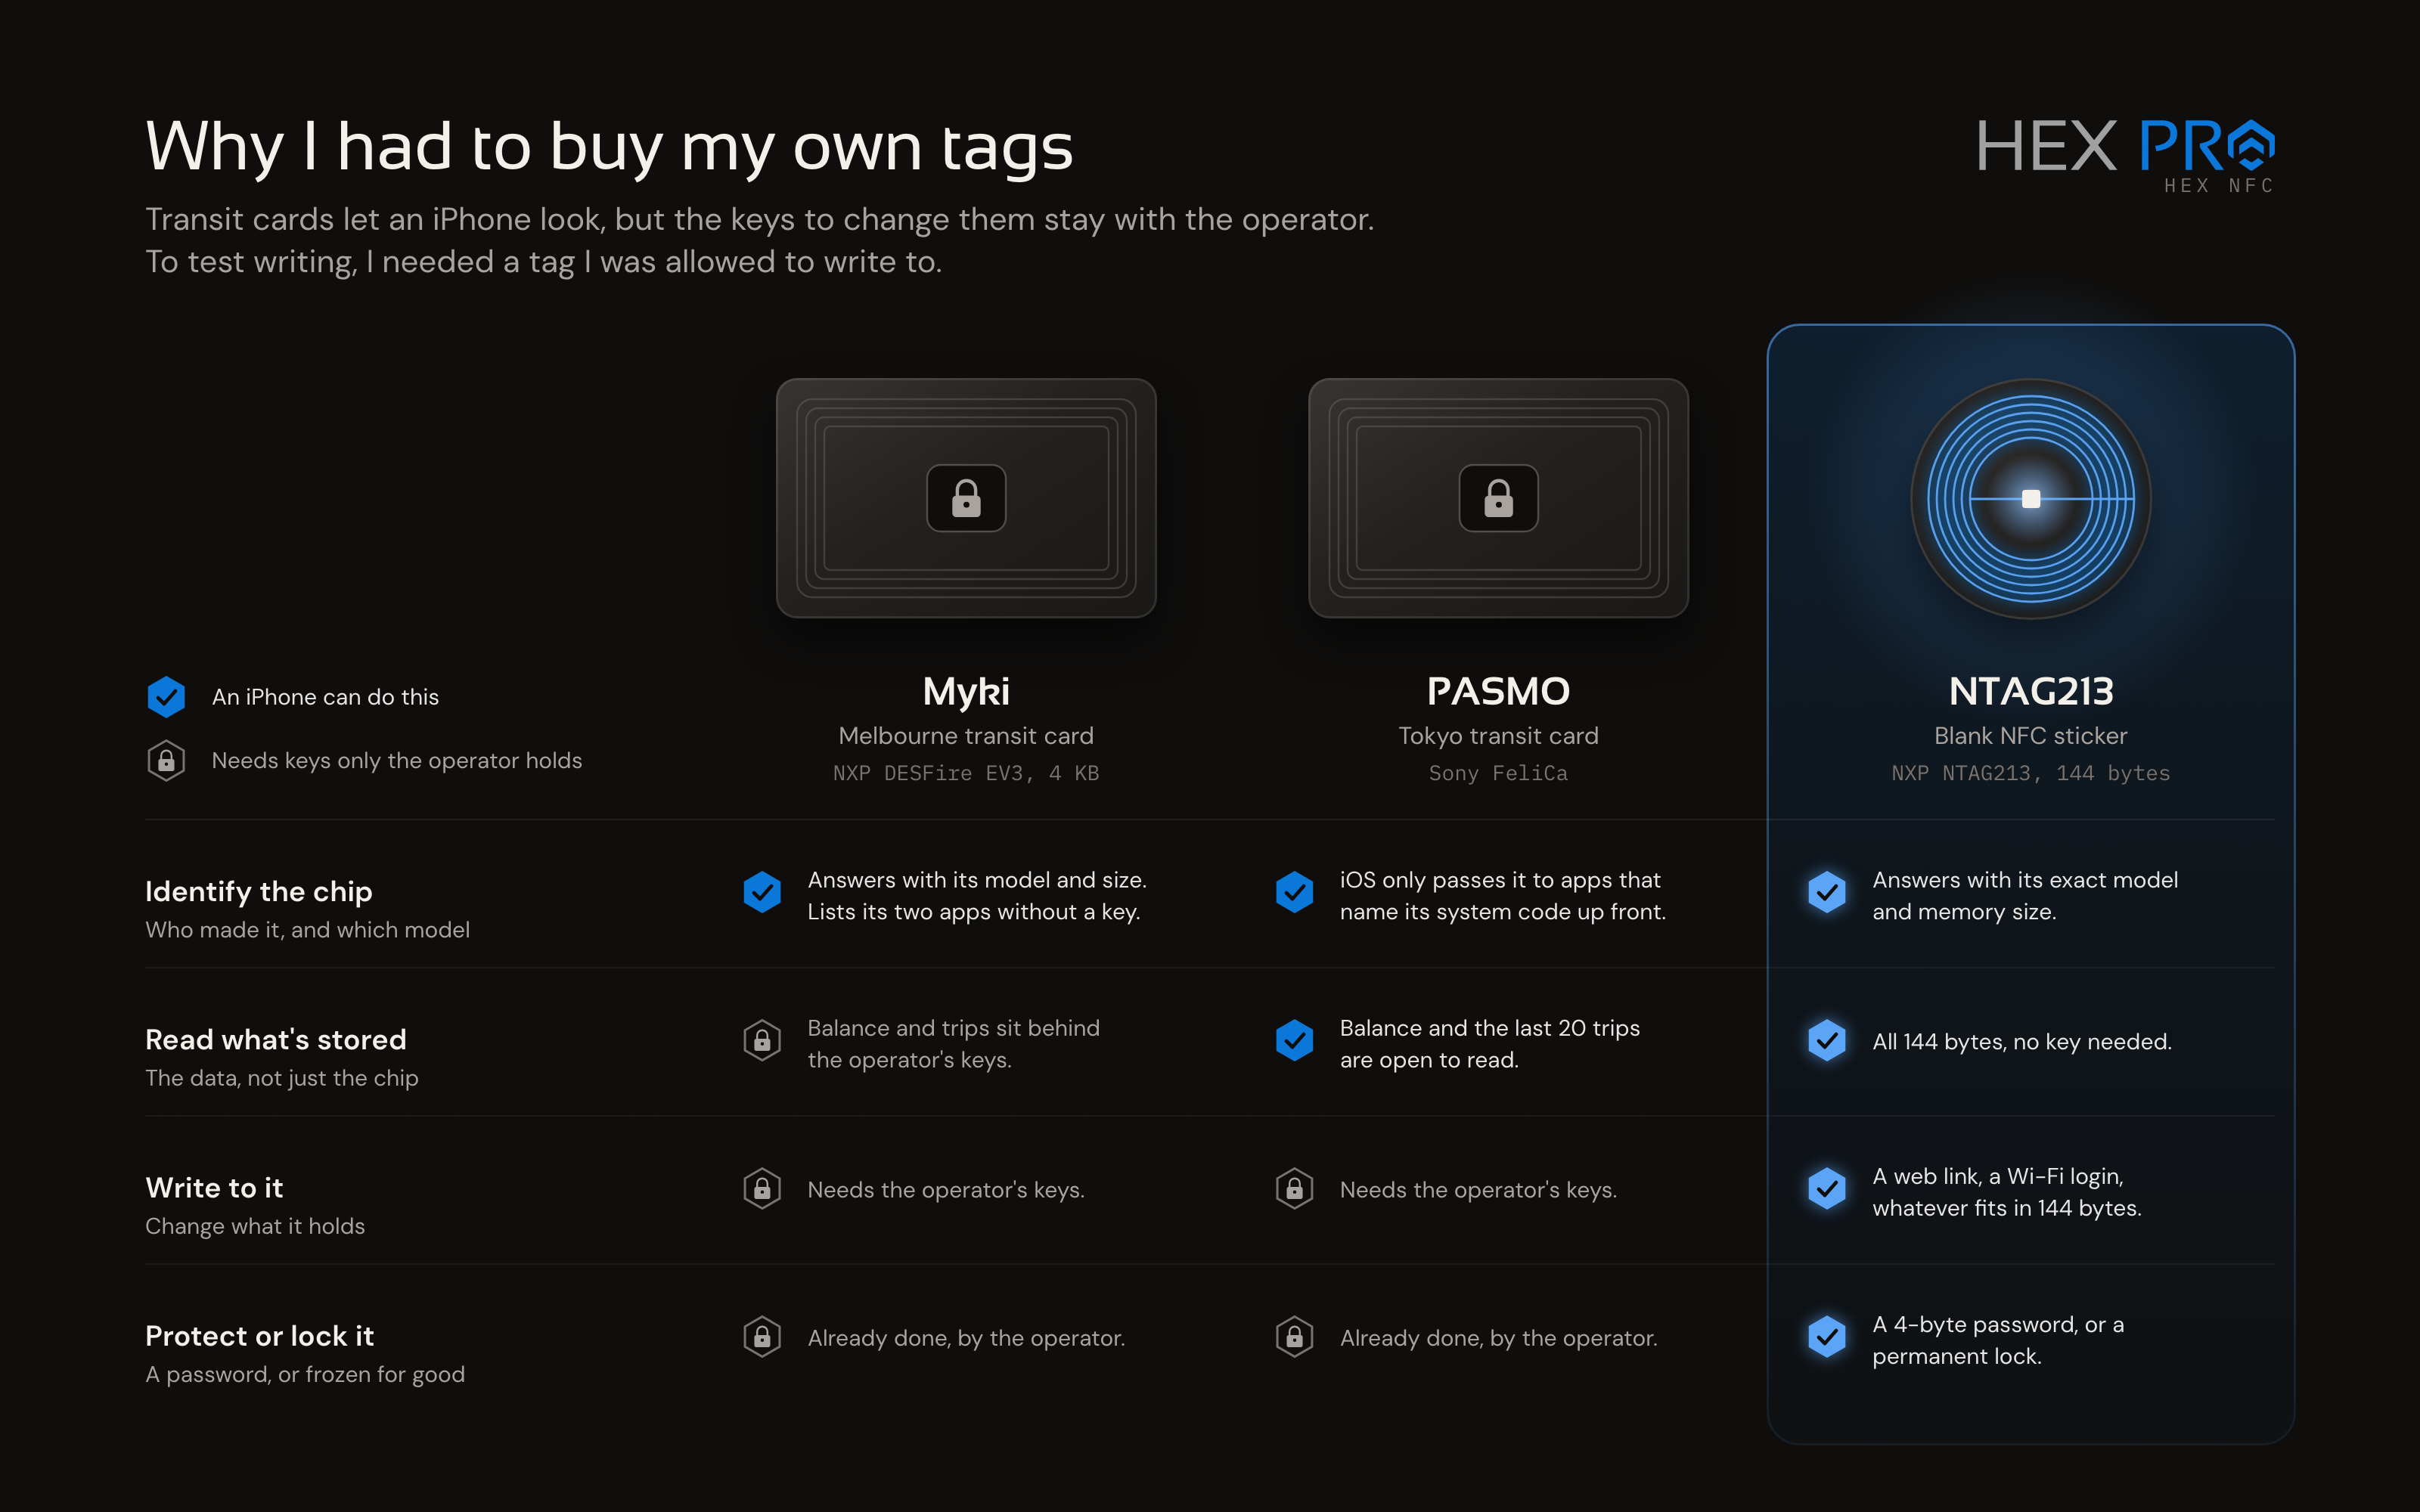Click PASMO's Read what's stored checkmark
The height and width of the screenshot is (1512, 2420).
coord(1294,1041)
